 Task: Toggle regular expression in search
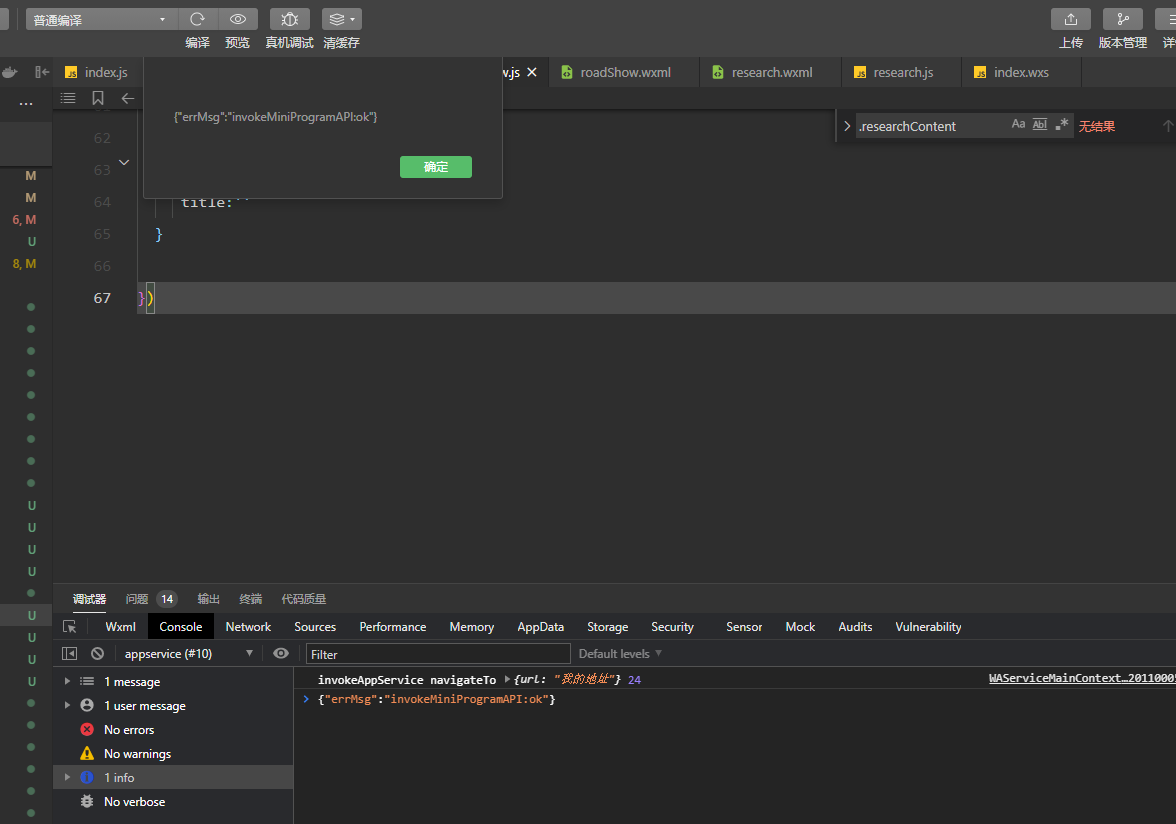click(x=1061, y=124)
